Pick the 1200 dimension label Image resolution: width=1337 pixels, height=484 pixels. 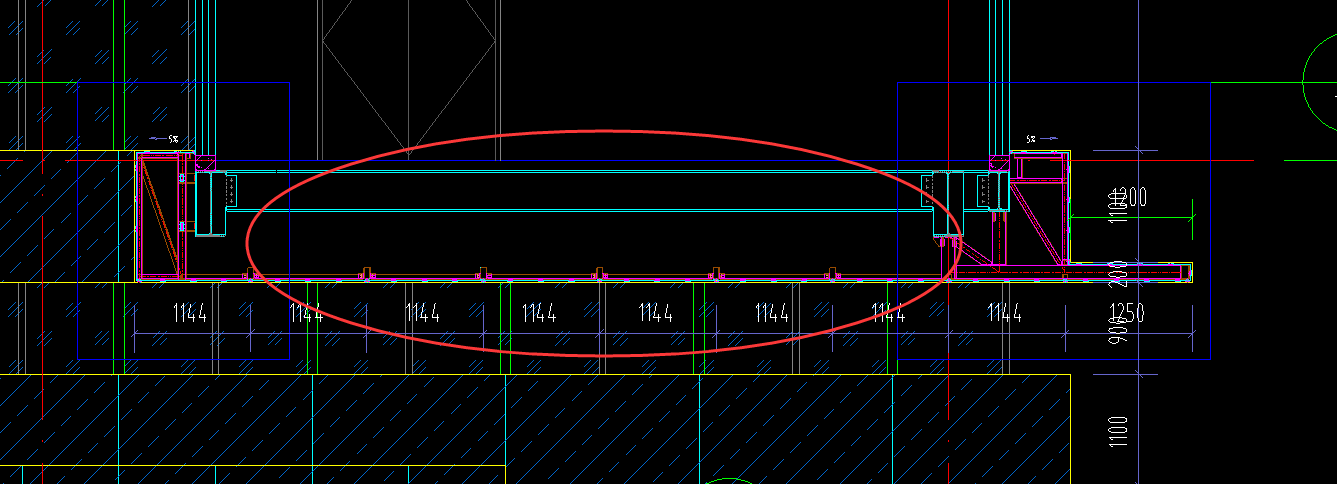click(1130, 196)
